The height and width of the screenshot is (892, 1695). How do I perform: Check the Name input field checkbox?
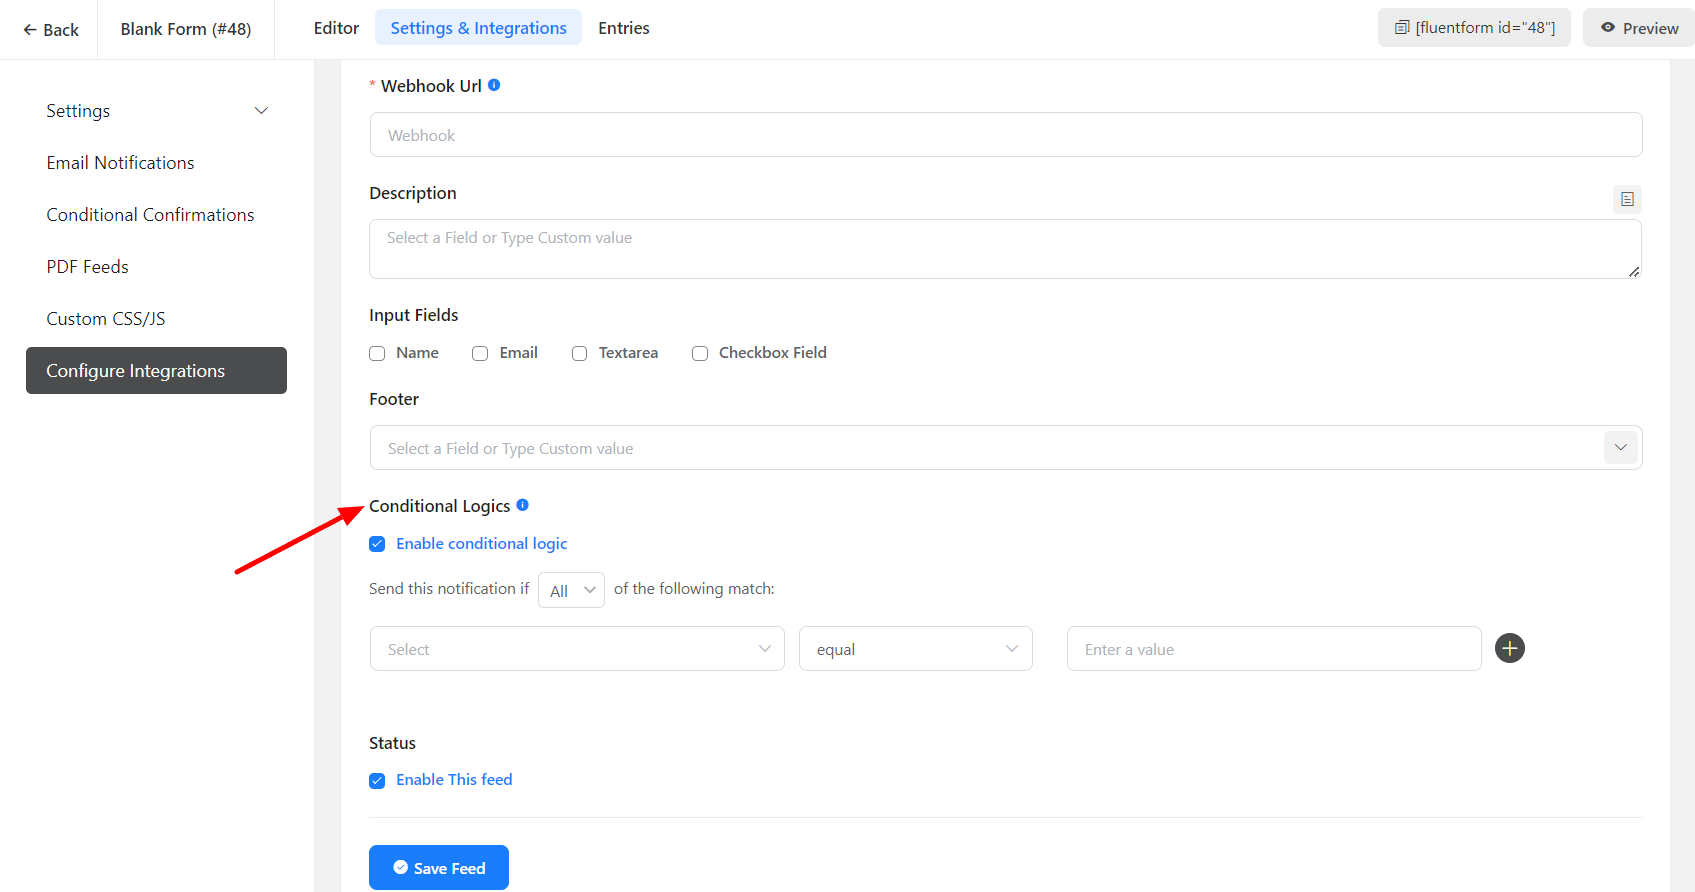coord(377,353)
